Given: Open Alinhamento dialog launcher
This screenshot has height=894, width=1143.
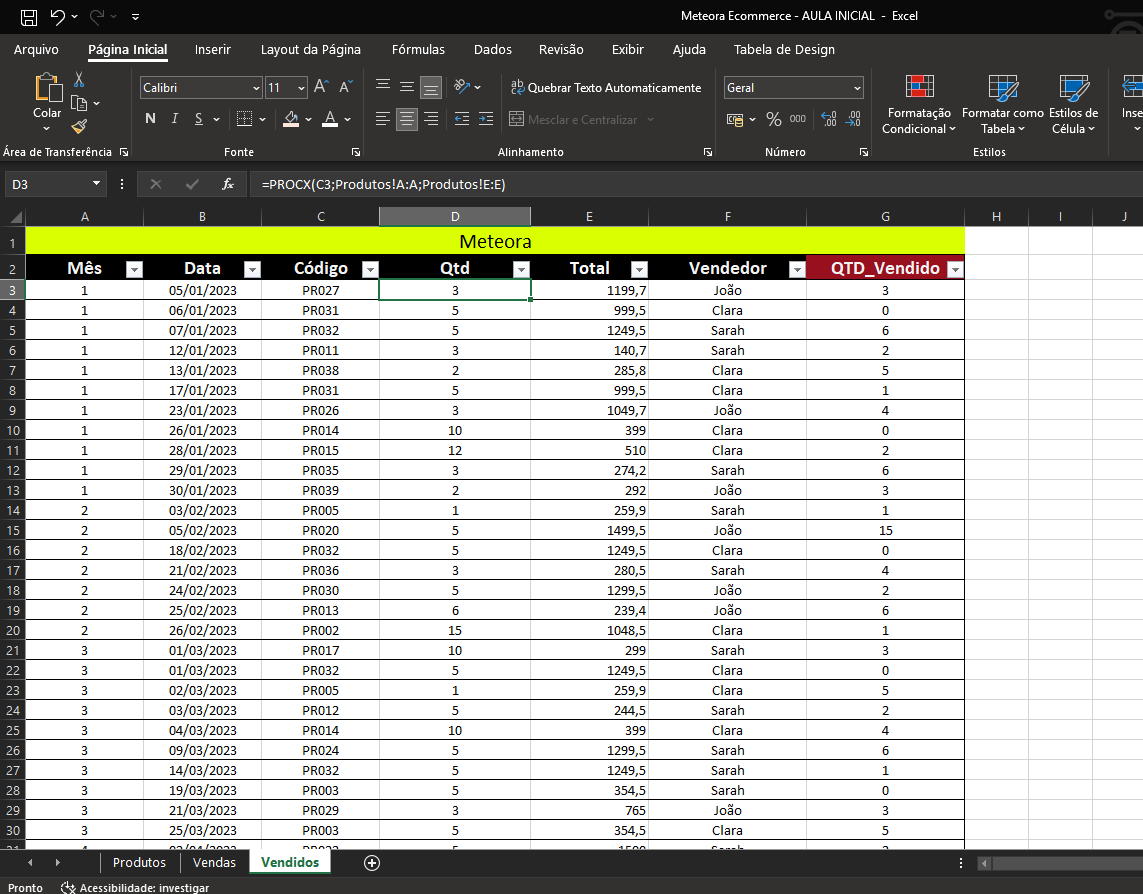Looking at the screenshot, I should coord(708,152).
